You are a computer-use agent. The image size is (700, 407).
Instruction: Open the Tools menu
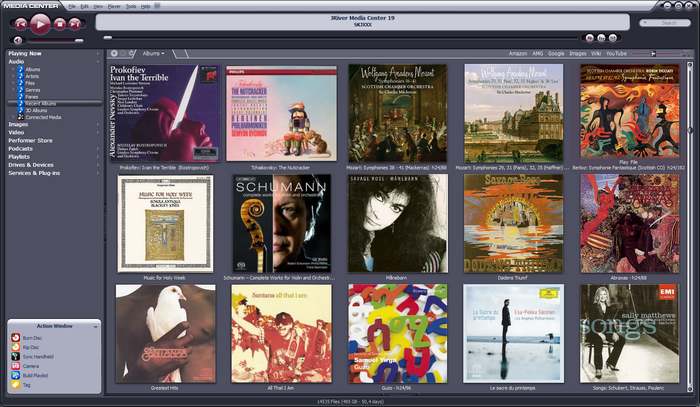tap(131, 7)
